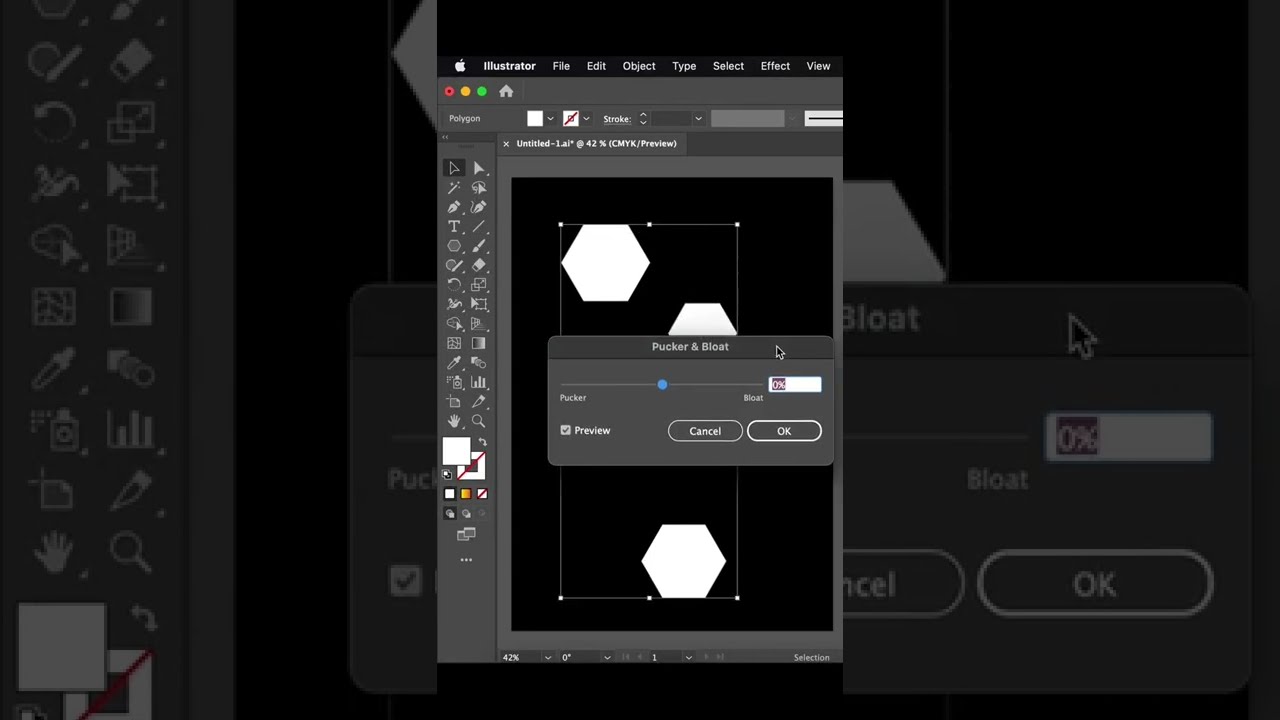This screenshot has width=1280, height=720.
Task: Choose the Rotate tool
Action: point(454,285)
